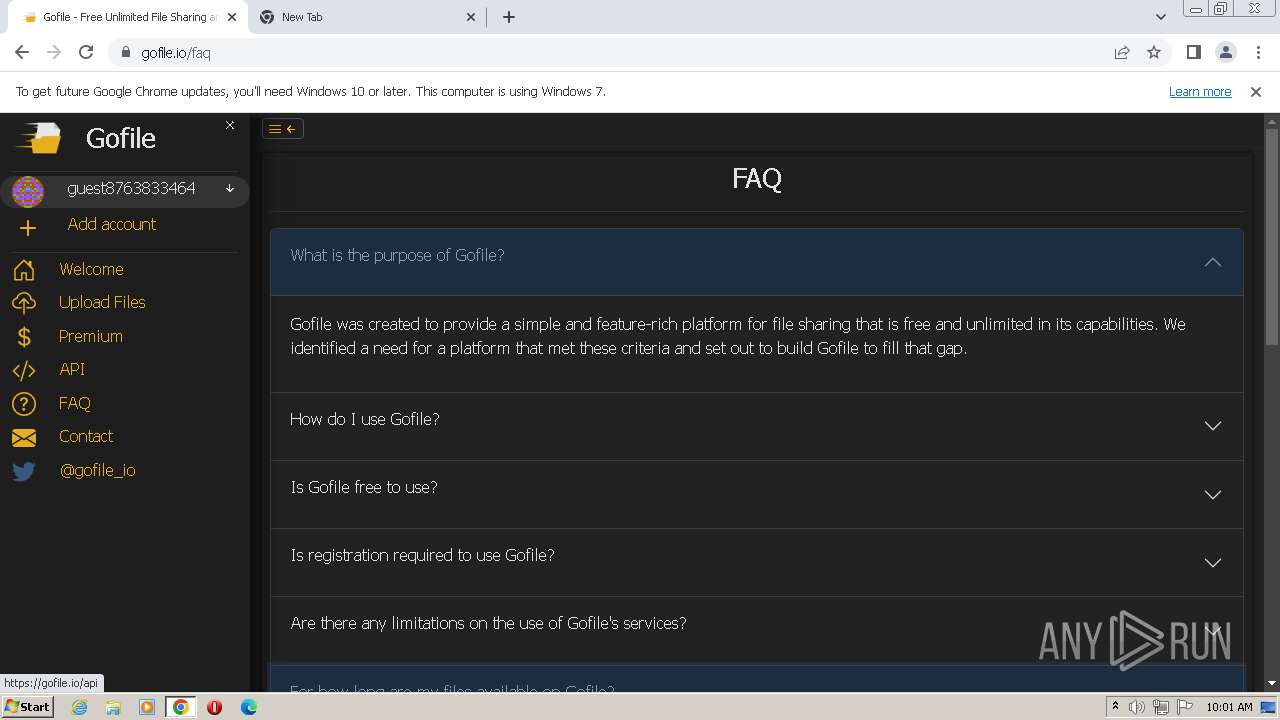Screen dimensions: 1280x720
Task: Open the Windows Start menu
Action: click(27, 707)
